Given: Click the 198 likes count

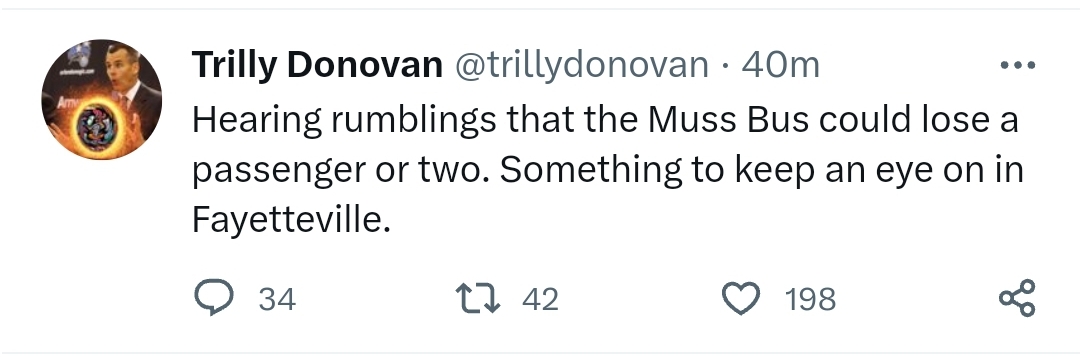Looking at the screenshot, I should pyautogui.click(x=810, y=299).
